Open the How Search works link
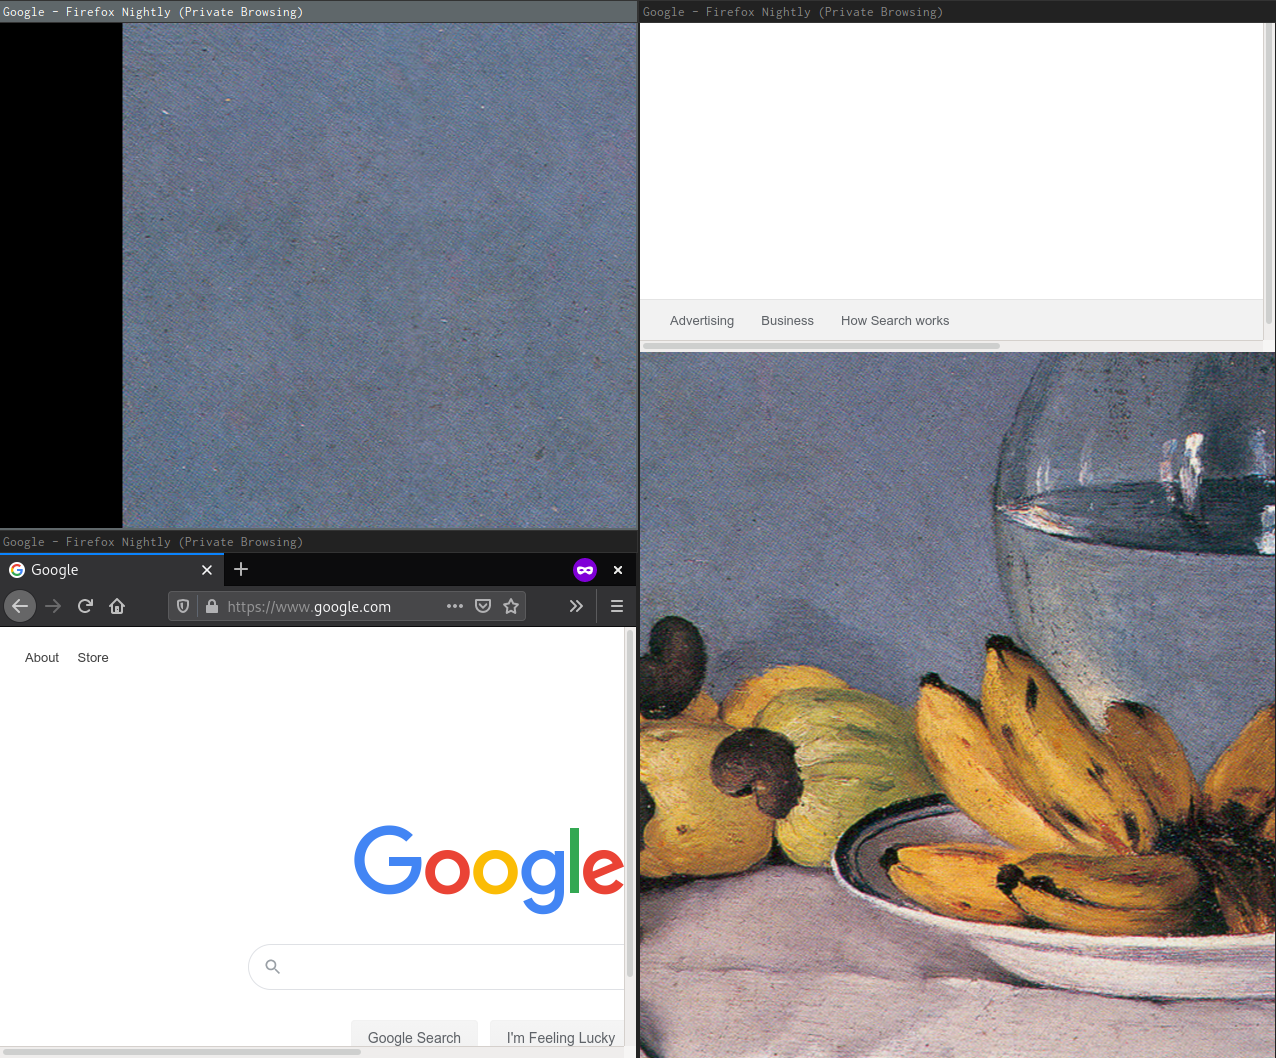Viewport: 1276px width, 1058px height. point(894,320)
